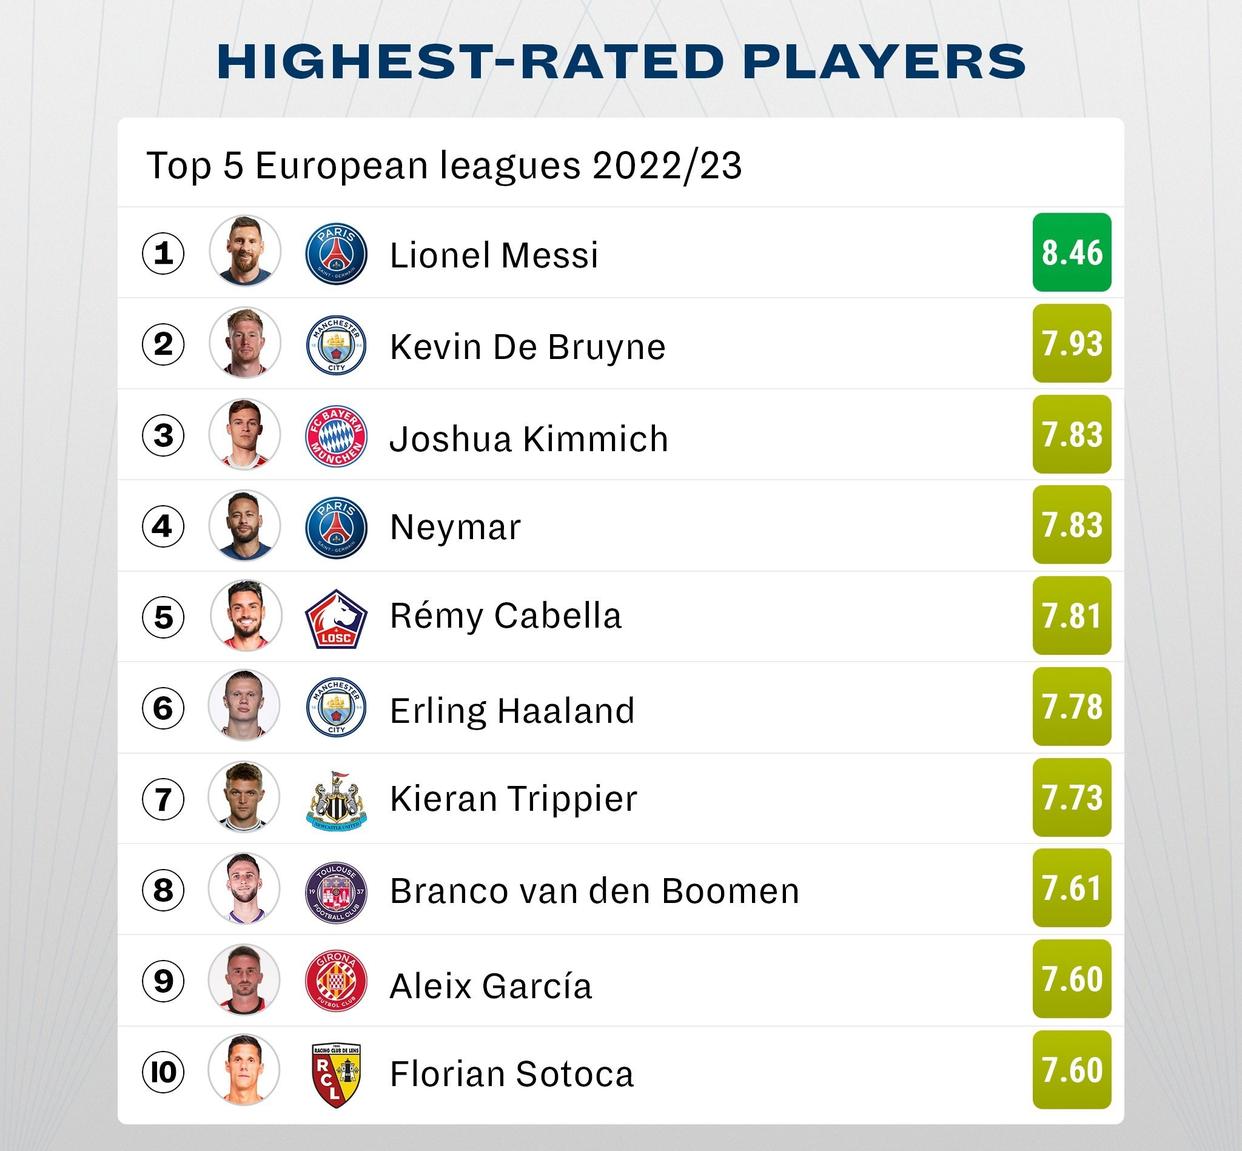Open the Branco van den Boomen name link
The height and width of the screenshot is (1151, 1242).
[x=594, y=890]
